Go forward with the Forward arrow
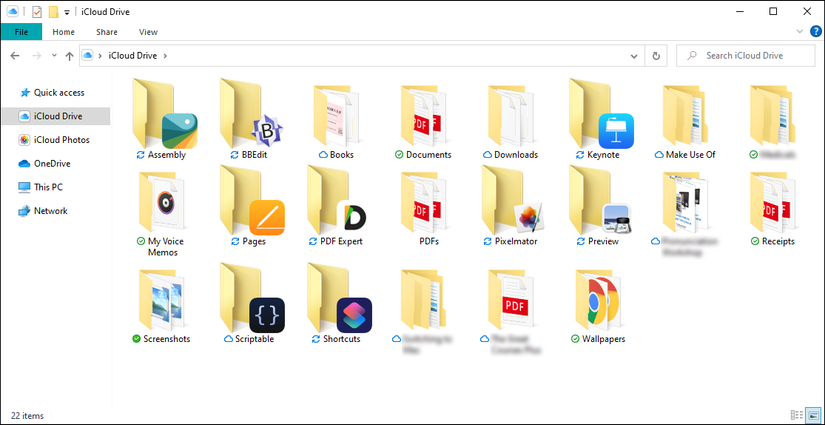 pos(36,56)
